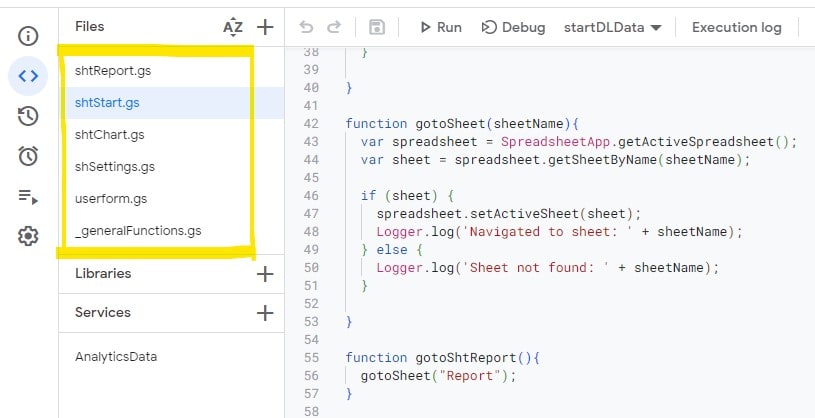Open the project history icon
This screenshot has height=418, width=815.
[28, 116]
